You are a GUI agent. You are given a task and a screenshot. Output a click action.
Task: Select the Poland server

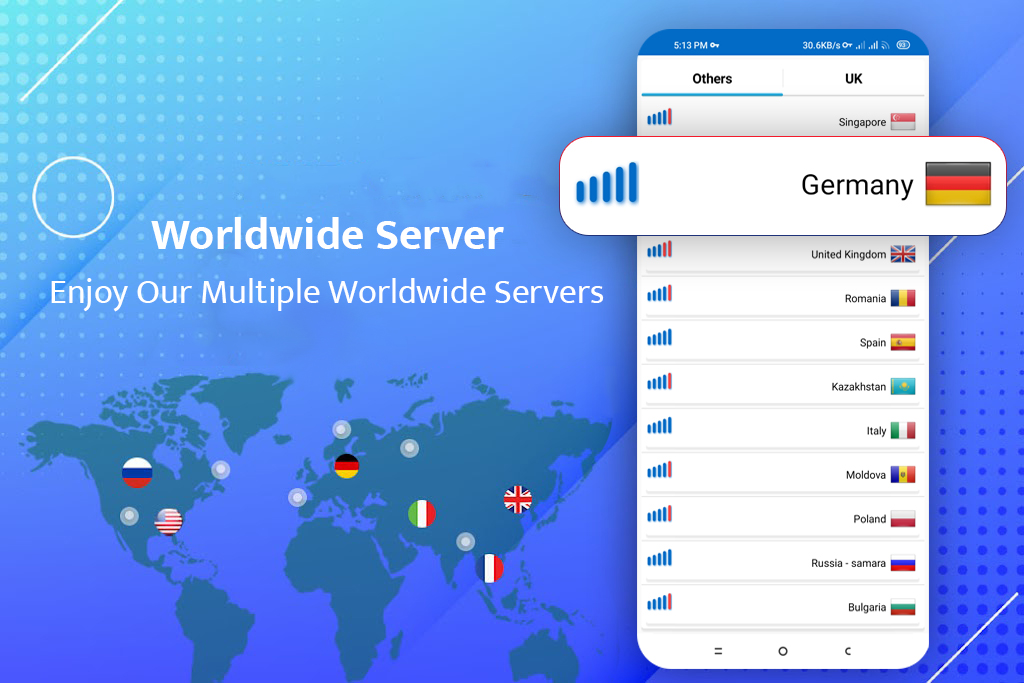tap(782, 518)
